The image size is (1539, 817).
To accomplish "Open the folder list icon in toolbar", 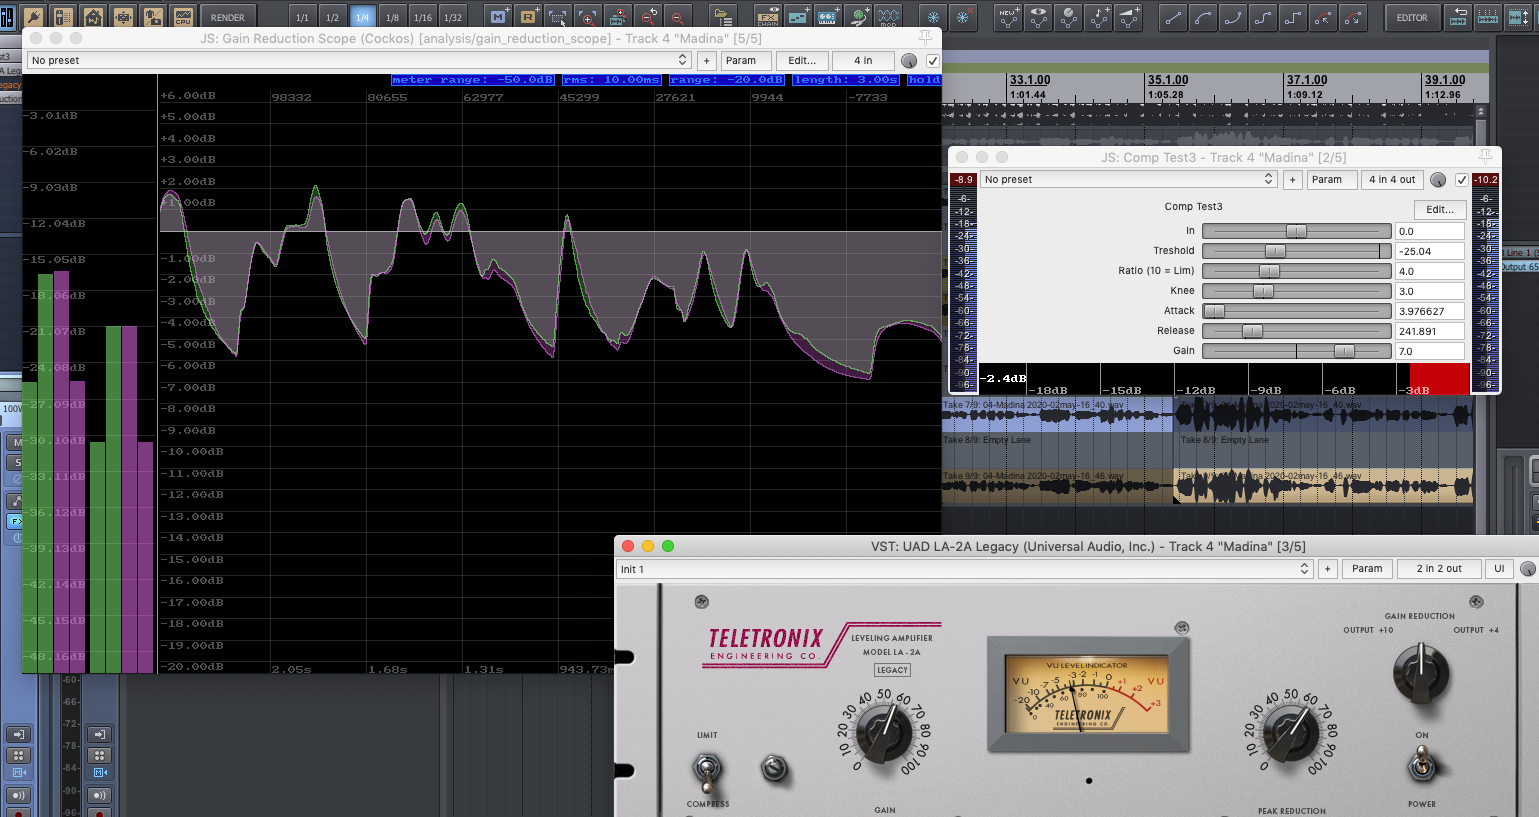I will [722, 17].
